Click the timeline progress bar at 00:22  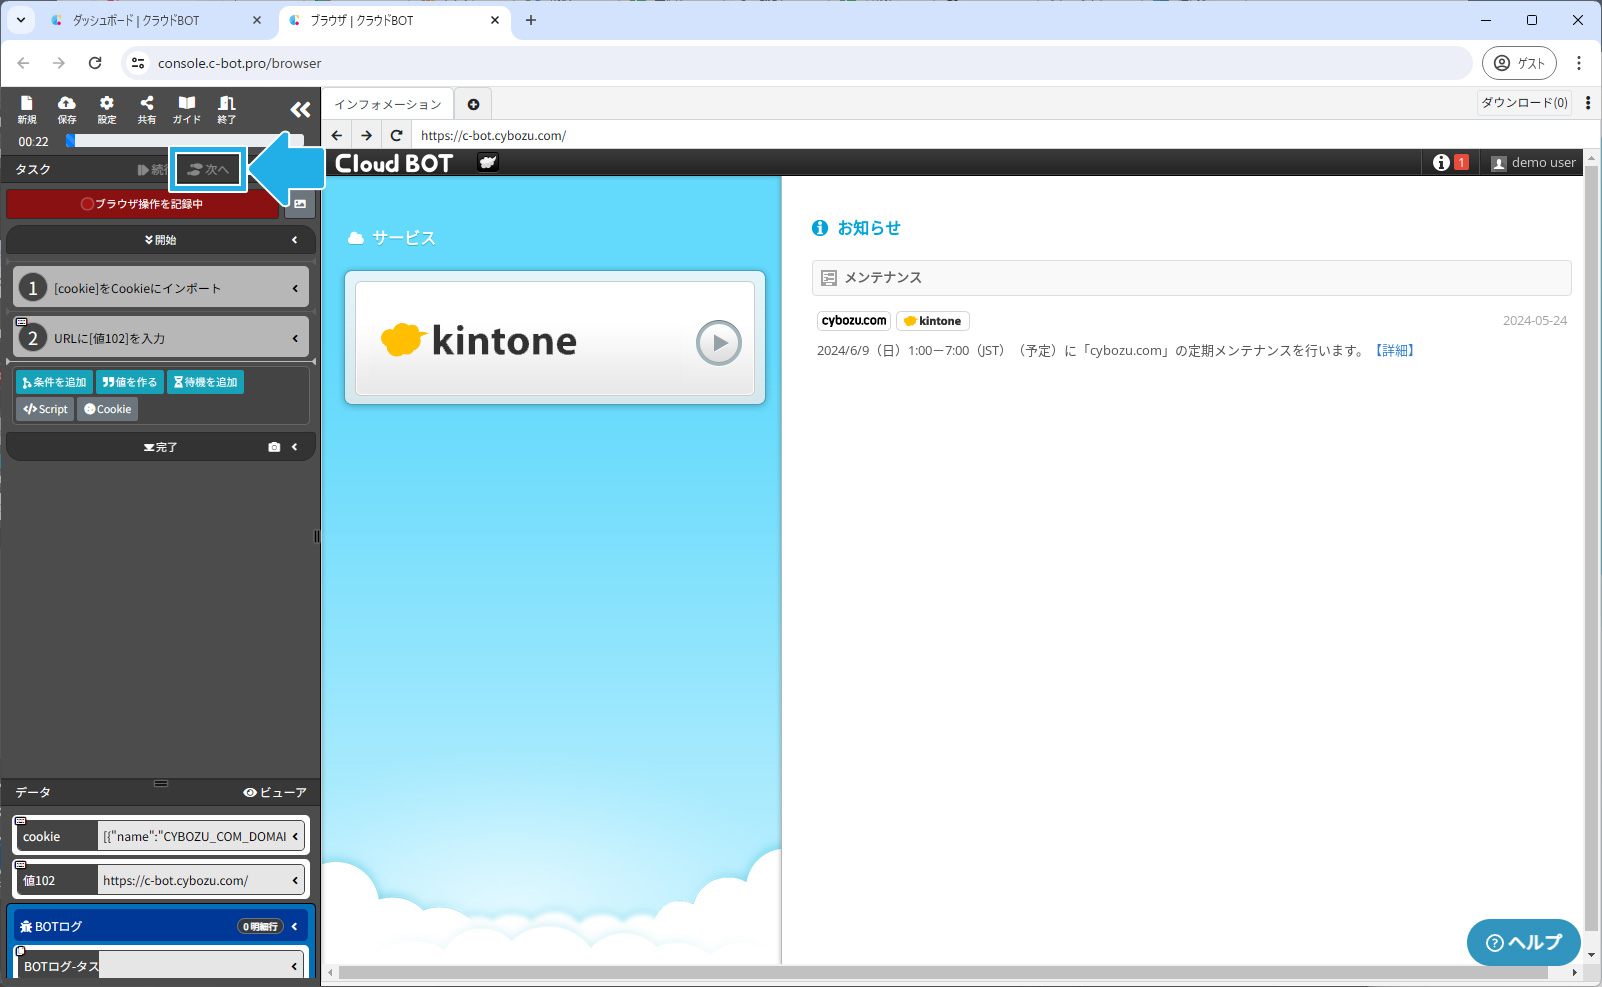[x=185, y=141]
